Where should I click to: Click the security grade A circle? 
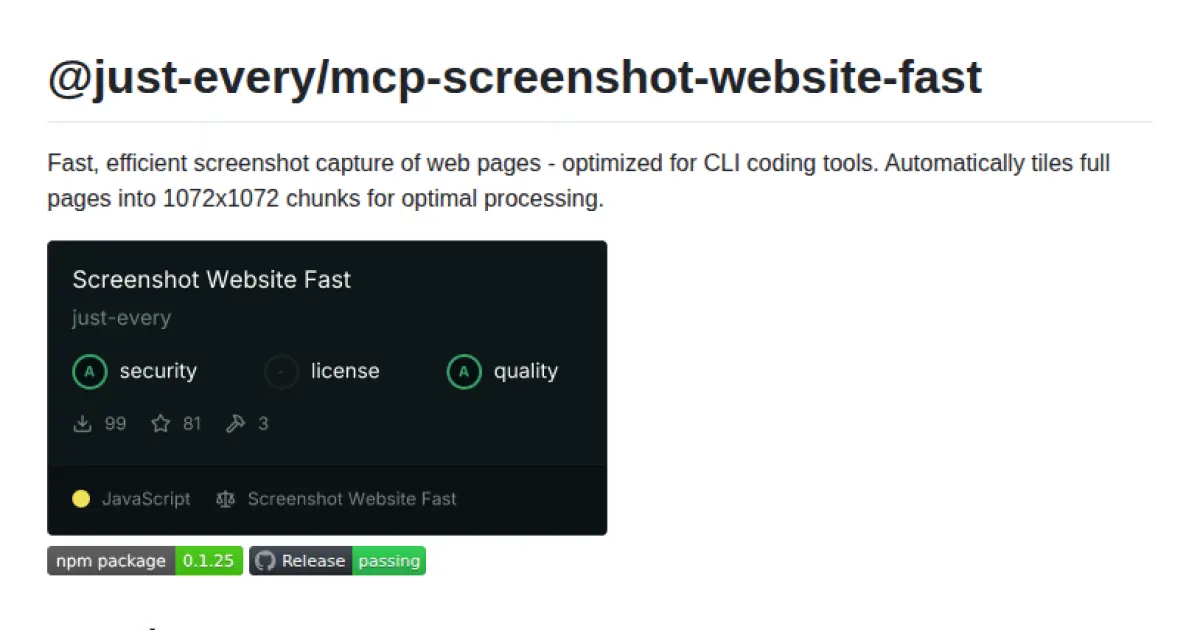coord(89,371)
